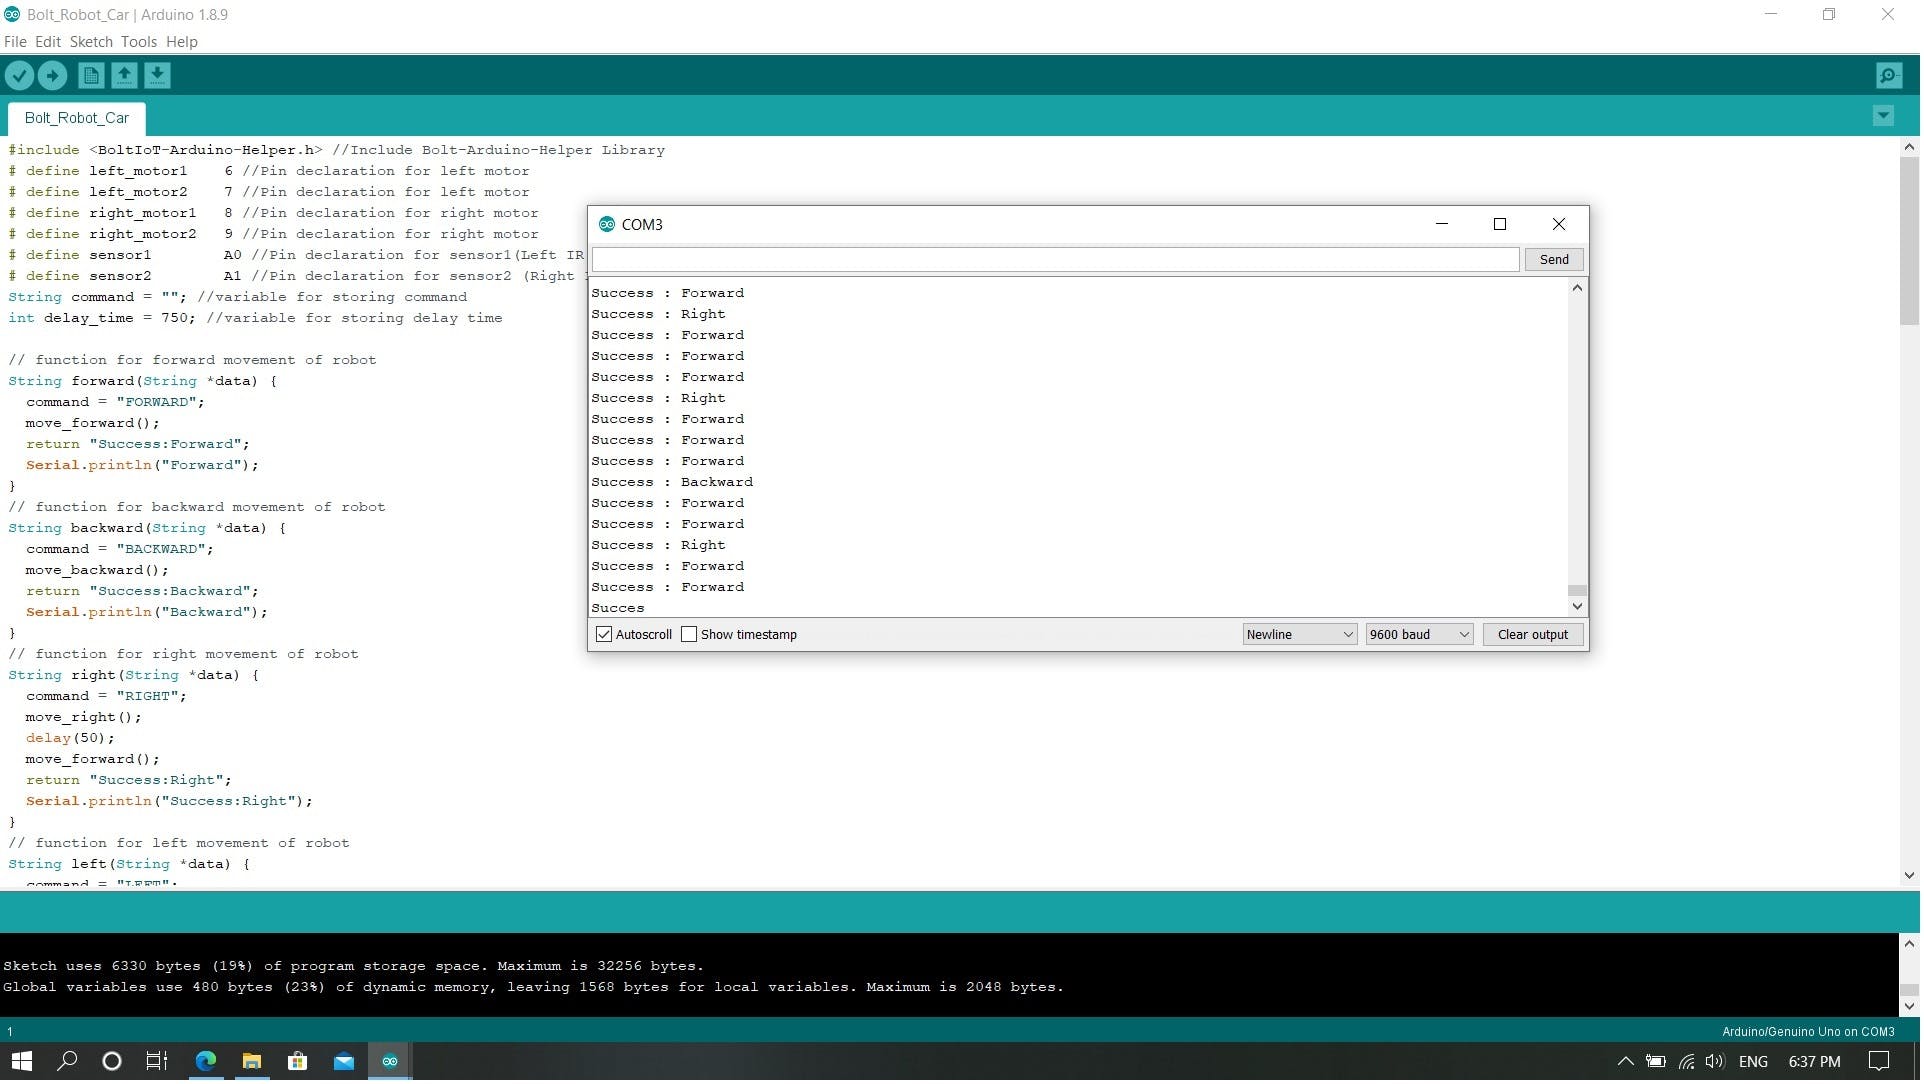The height and width of the screenshot is (1084, 1924).
Task: Open the tab options dropdown arrow
Action: click(1883, 116)
